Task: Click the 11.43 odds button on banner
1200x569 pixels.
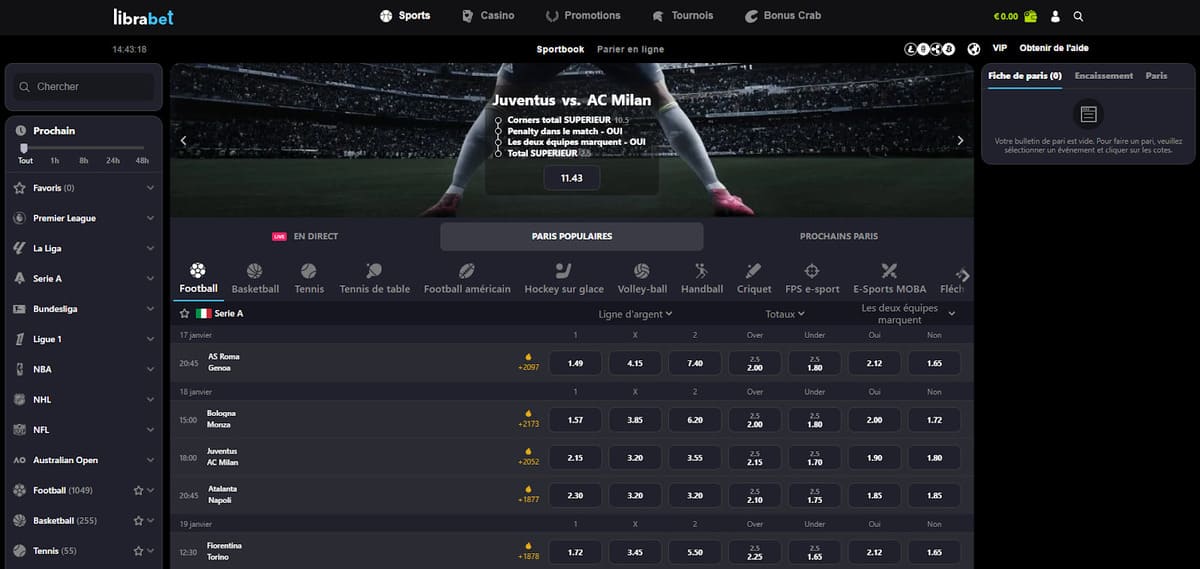Action: pos(571,178)
